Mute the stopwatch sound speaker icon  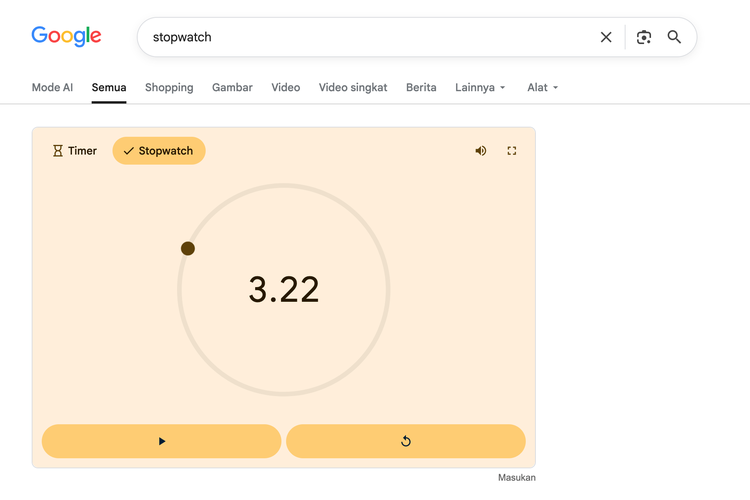tap(481, 151)
